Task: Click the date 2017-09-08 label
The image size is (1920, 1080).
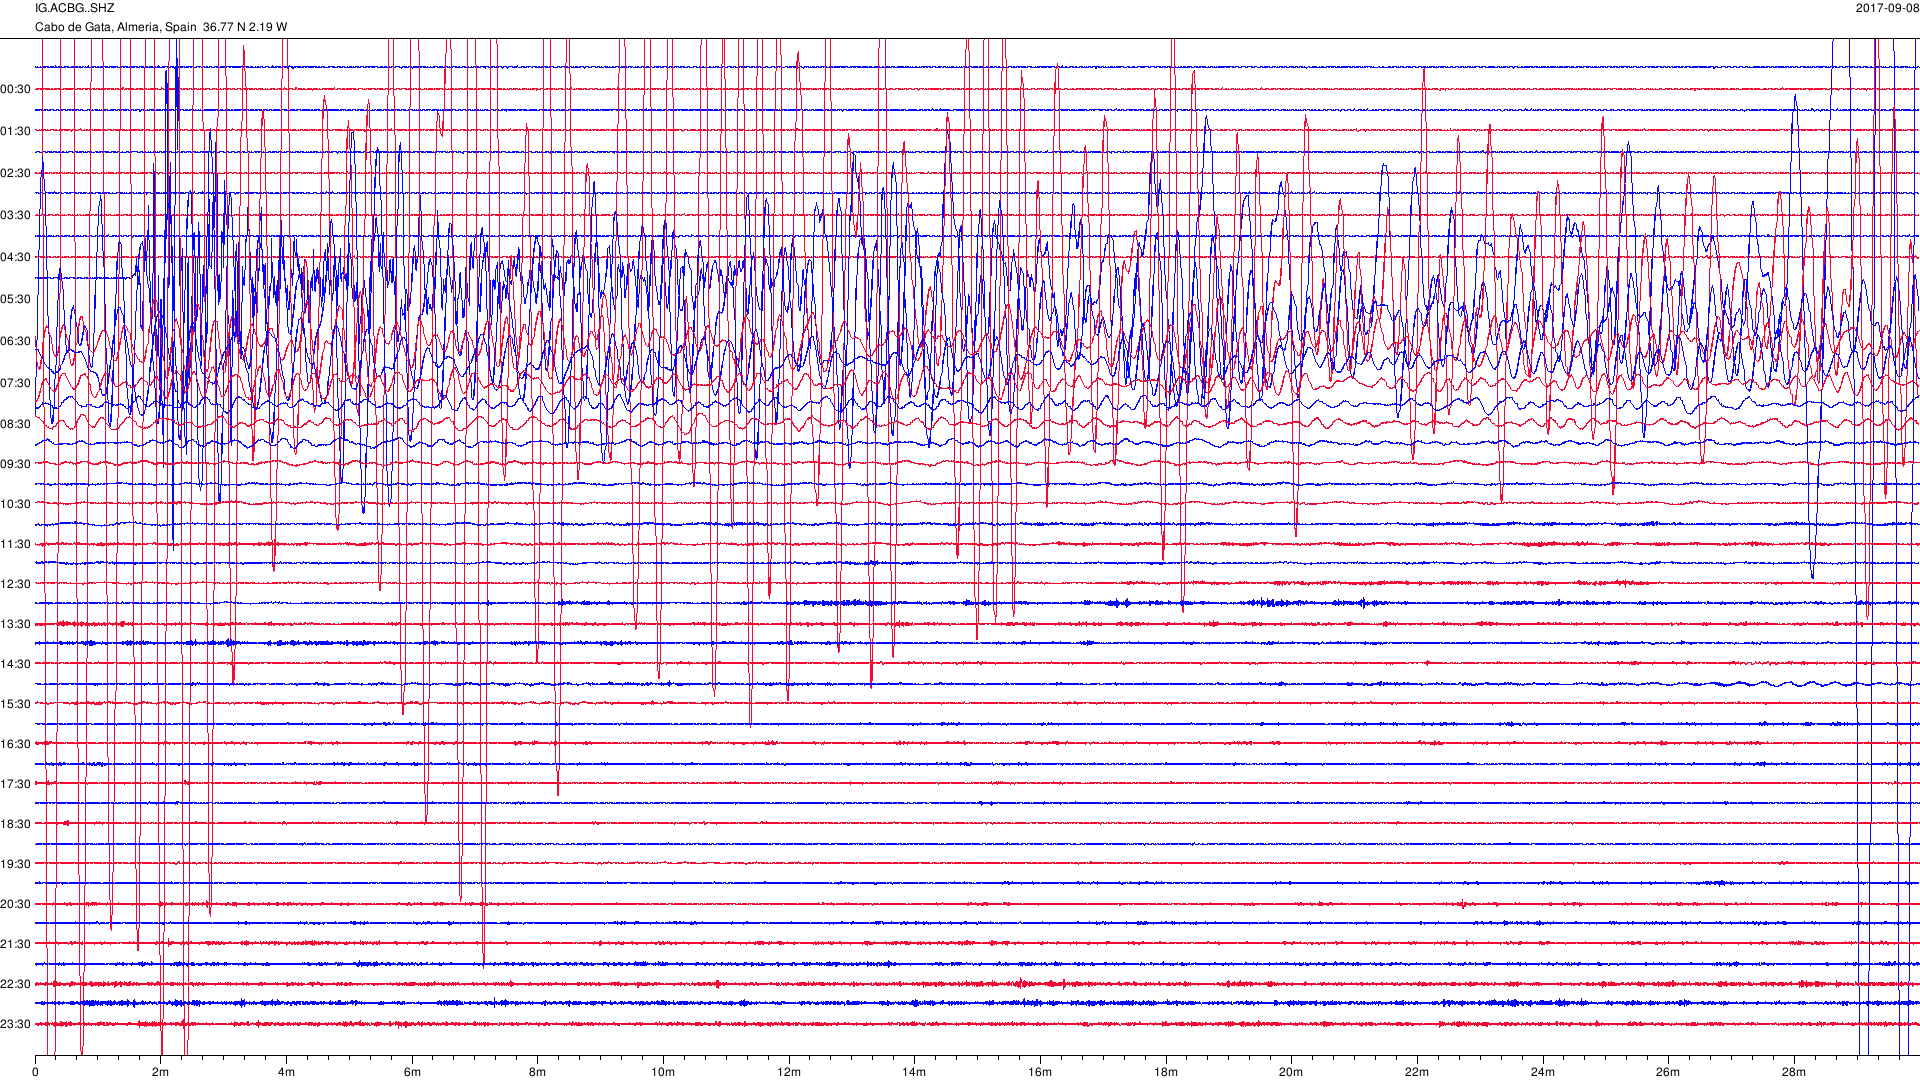Action: click(x=1887, y=8)
